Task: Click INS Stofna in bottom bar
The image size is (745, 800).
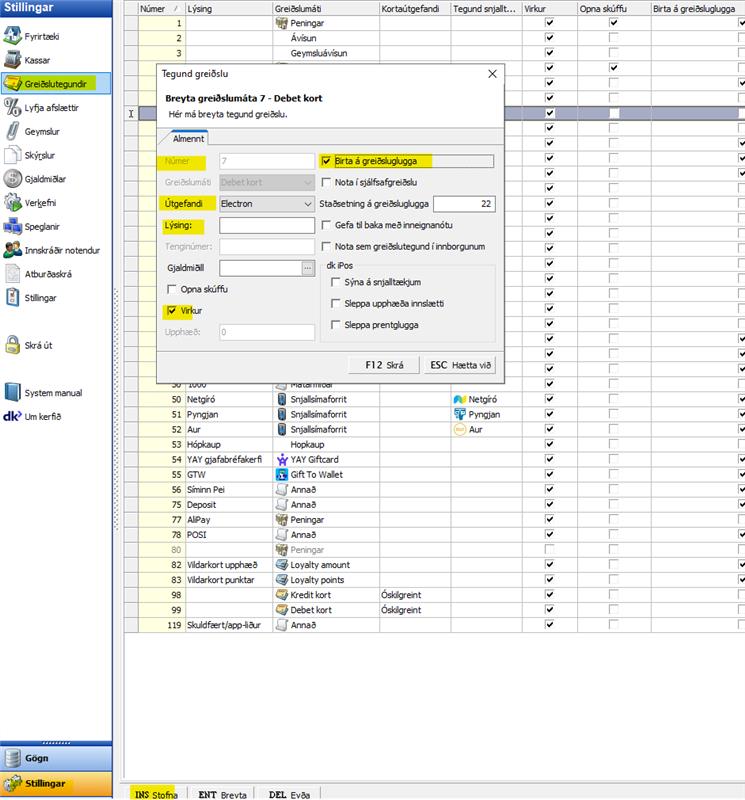Action: click(155, 792)
